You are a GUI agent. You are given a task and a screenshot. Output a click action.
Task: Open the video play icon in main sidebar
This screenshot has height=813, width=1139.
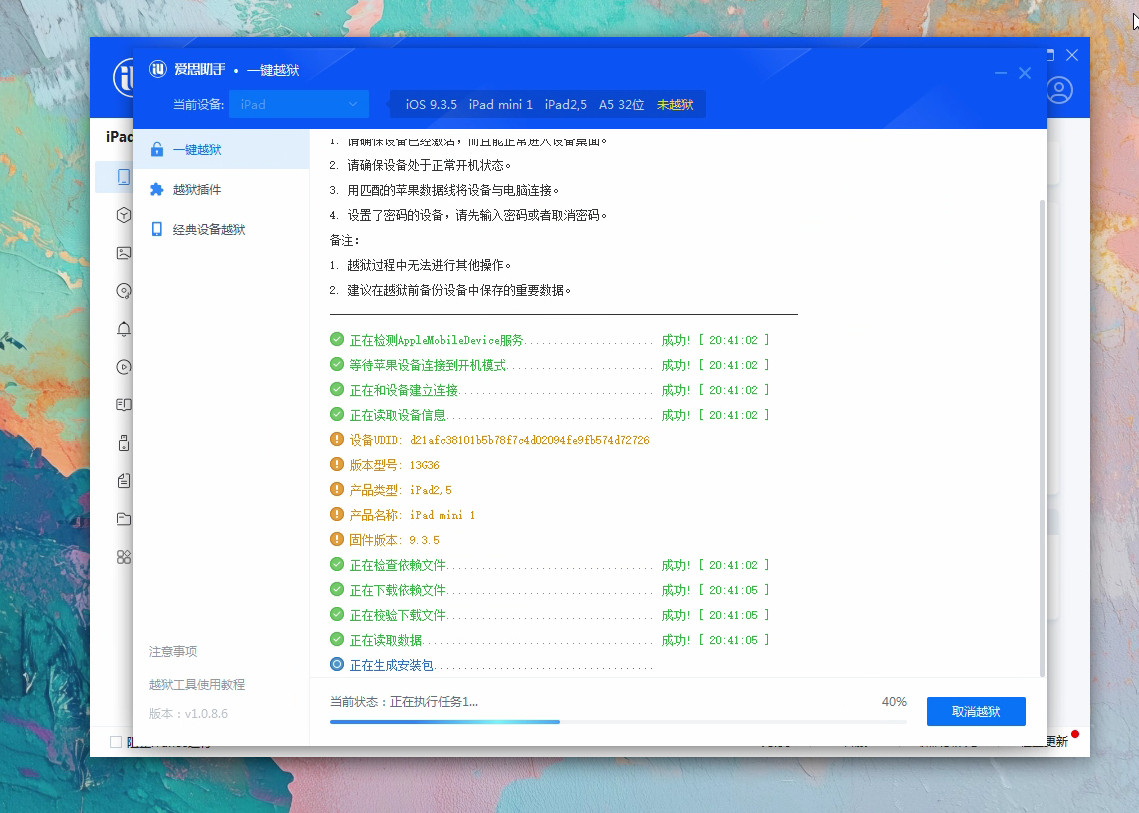tap(124, 367)
